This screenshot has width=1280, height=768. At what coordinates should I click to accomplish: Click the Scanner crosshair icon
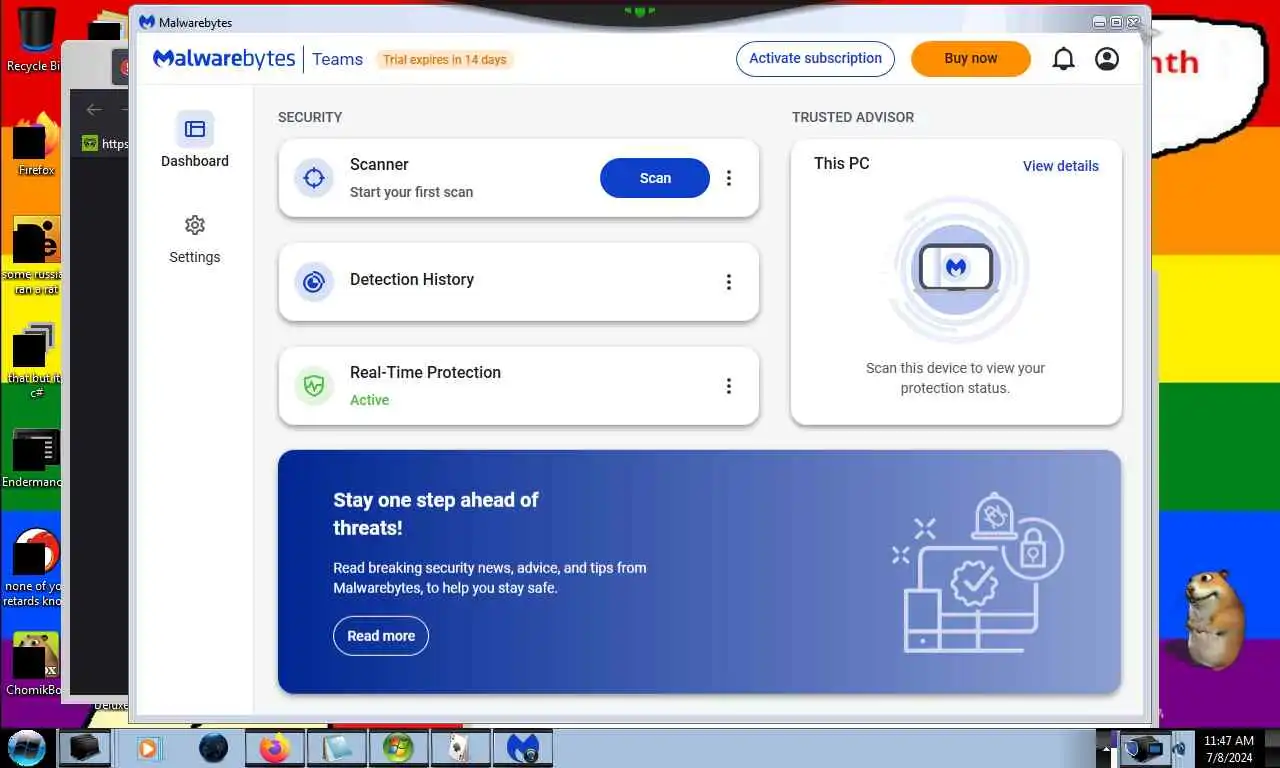click(x=314, y=178)
